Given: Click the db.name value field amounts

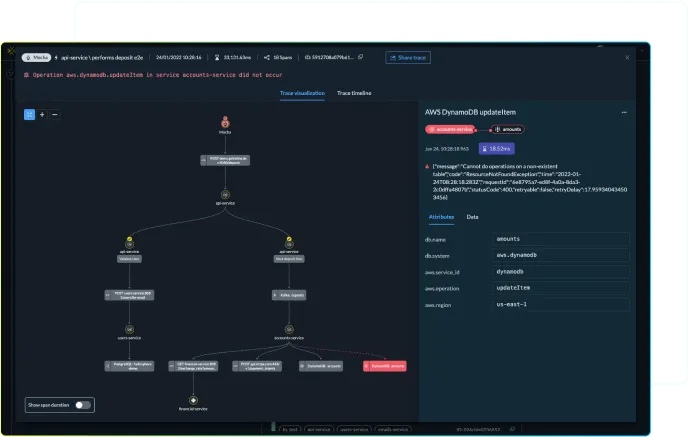Looking at the screenshot, I should [560, 239].
